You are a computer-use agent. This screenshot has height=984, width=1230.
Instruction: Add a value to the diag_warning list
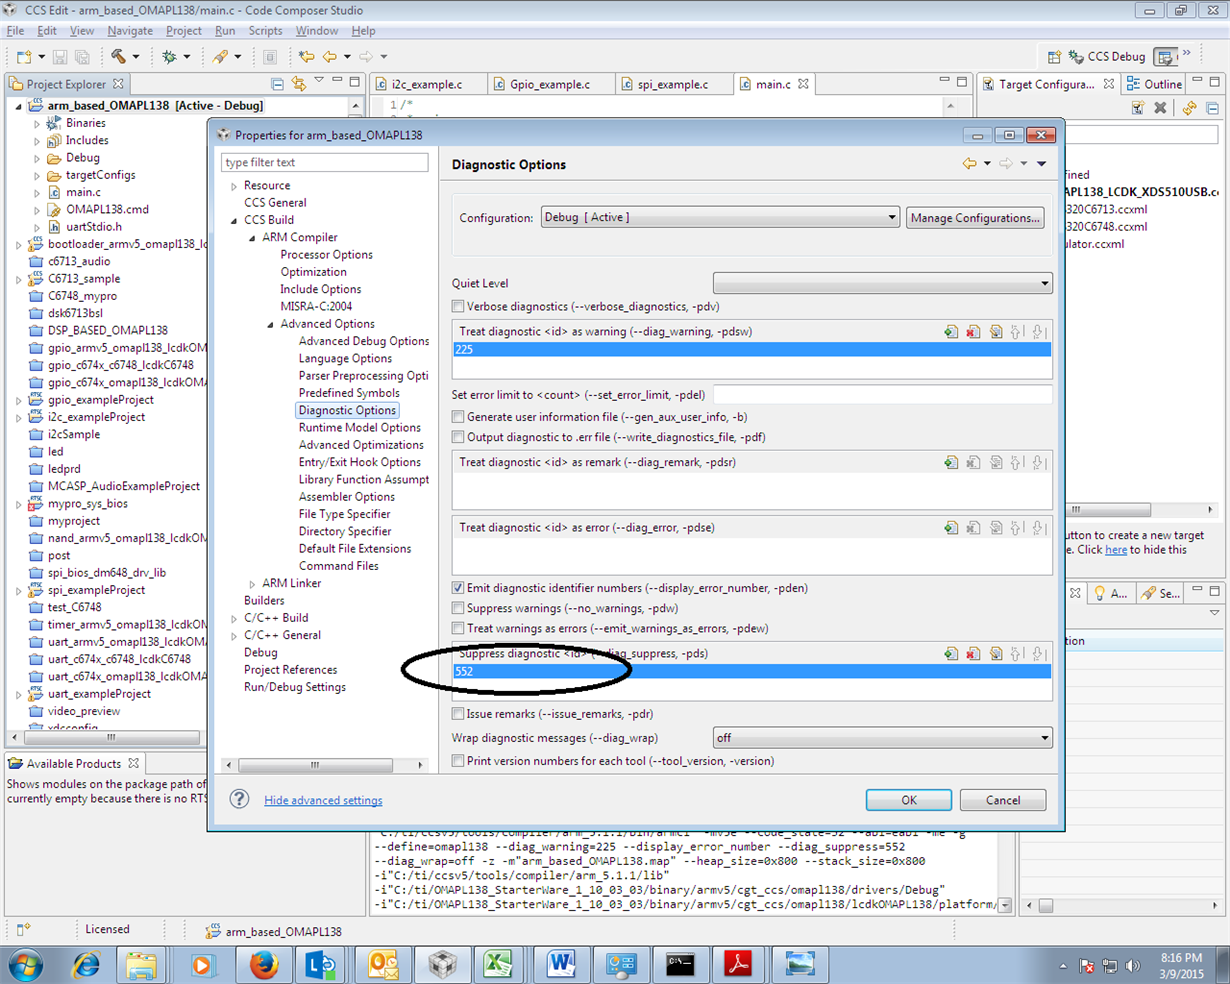(951, 332)
